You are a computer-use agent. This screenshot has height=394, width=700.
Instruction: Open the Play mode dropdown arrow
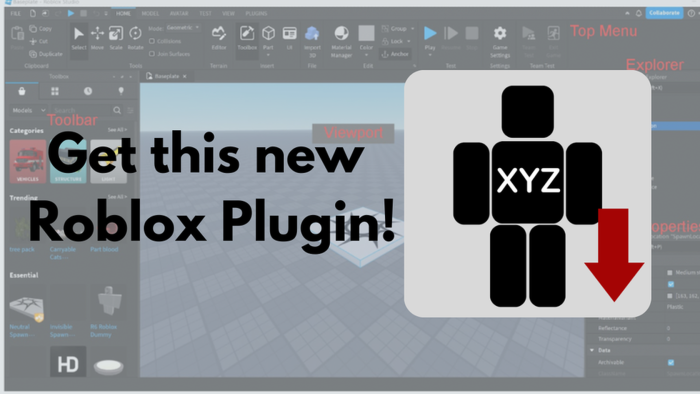(x=430, y=55)
